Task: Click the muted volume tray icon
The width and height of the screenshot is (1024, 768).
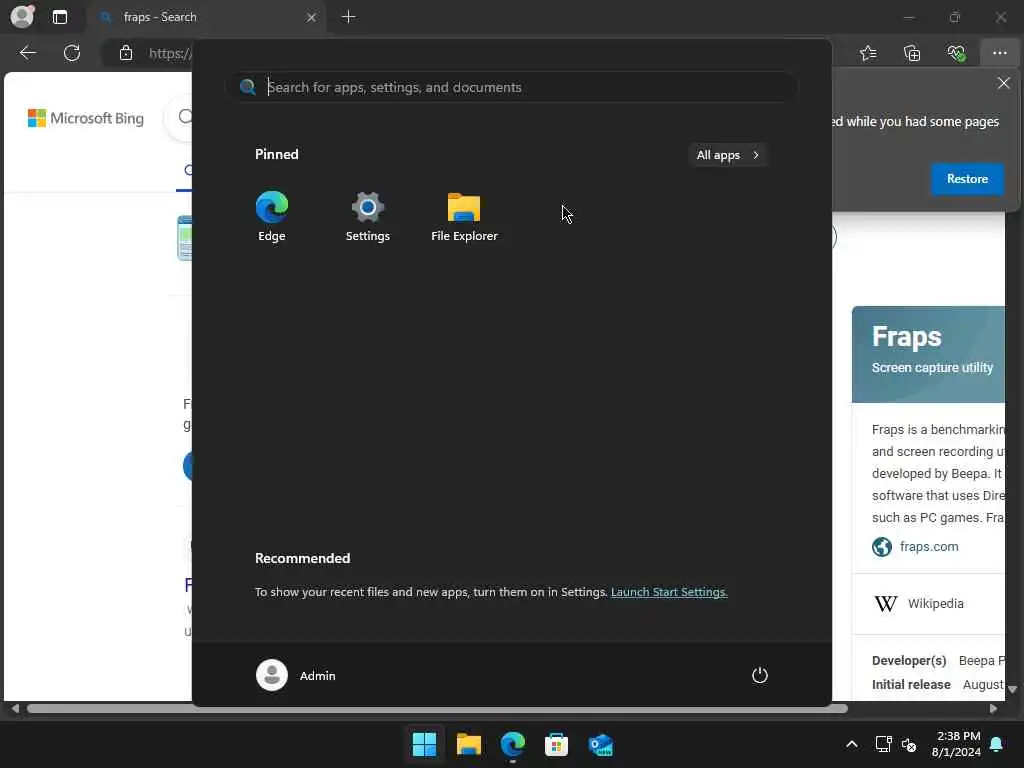Action: tap(908, 744)
